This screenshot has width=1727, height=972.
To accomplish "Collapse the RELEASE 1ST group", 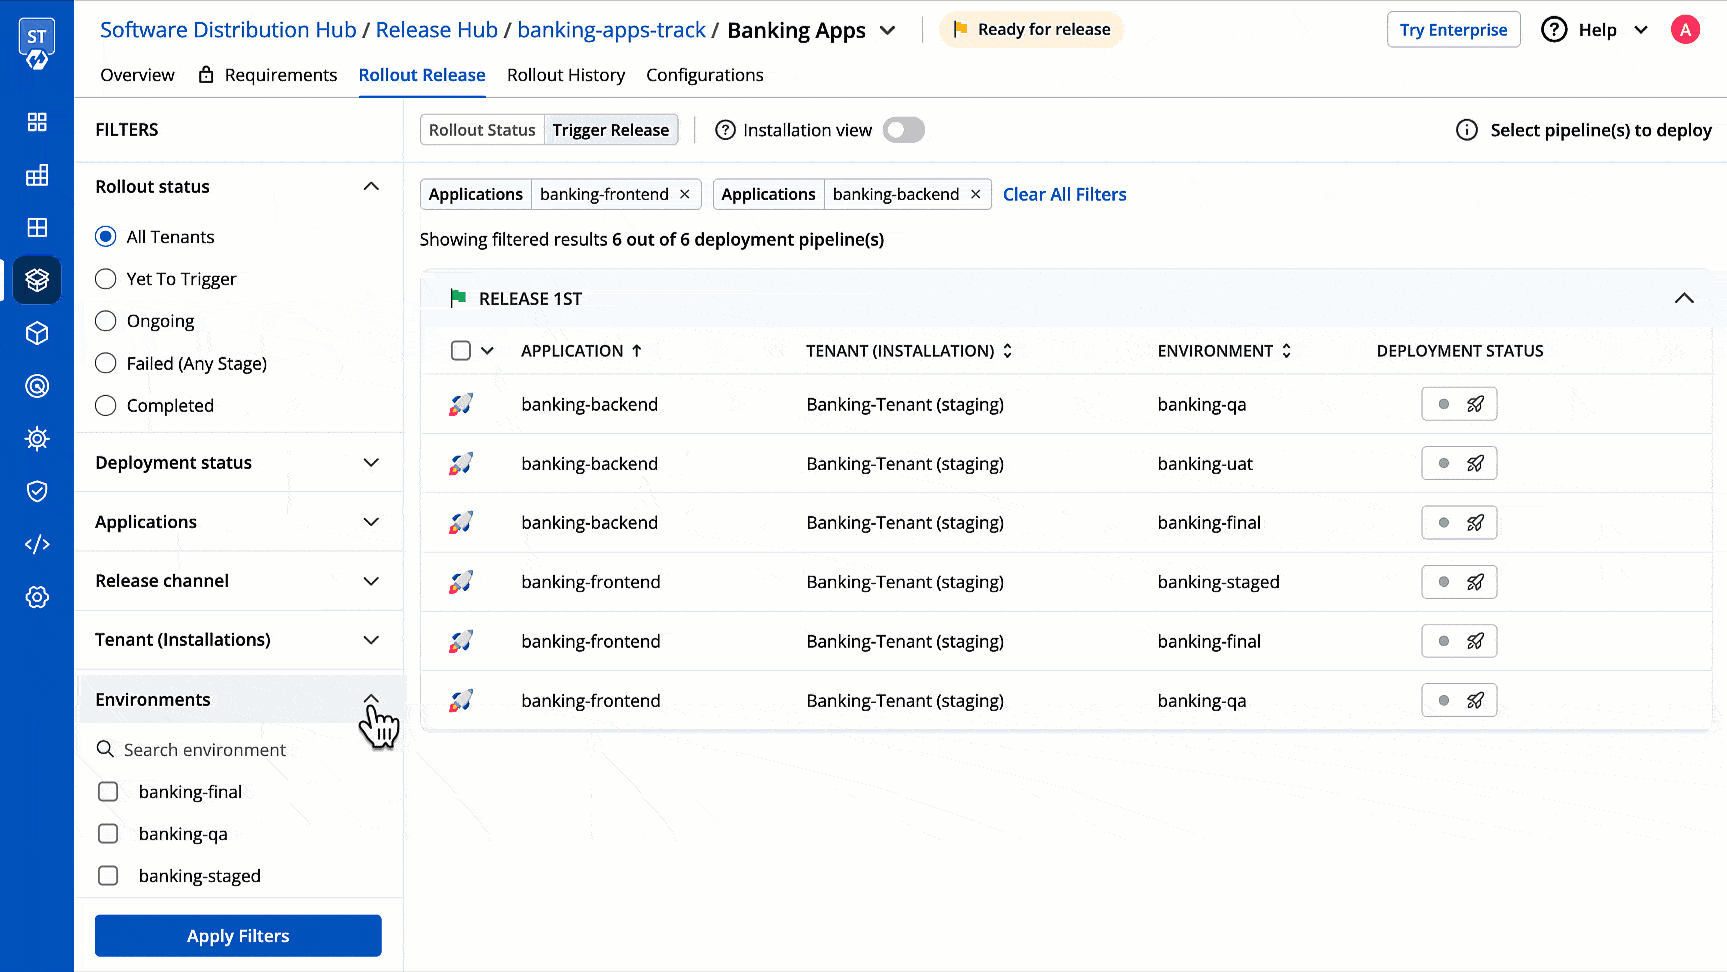I will (x=1684, y=298).
